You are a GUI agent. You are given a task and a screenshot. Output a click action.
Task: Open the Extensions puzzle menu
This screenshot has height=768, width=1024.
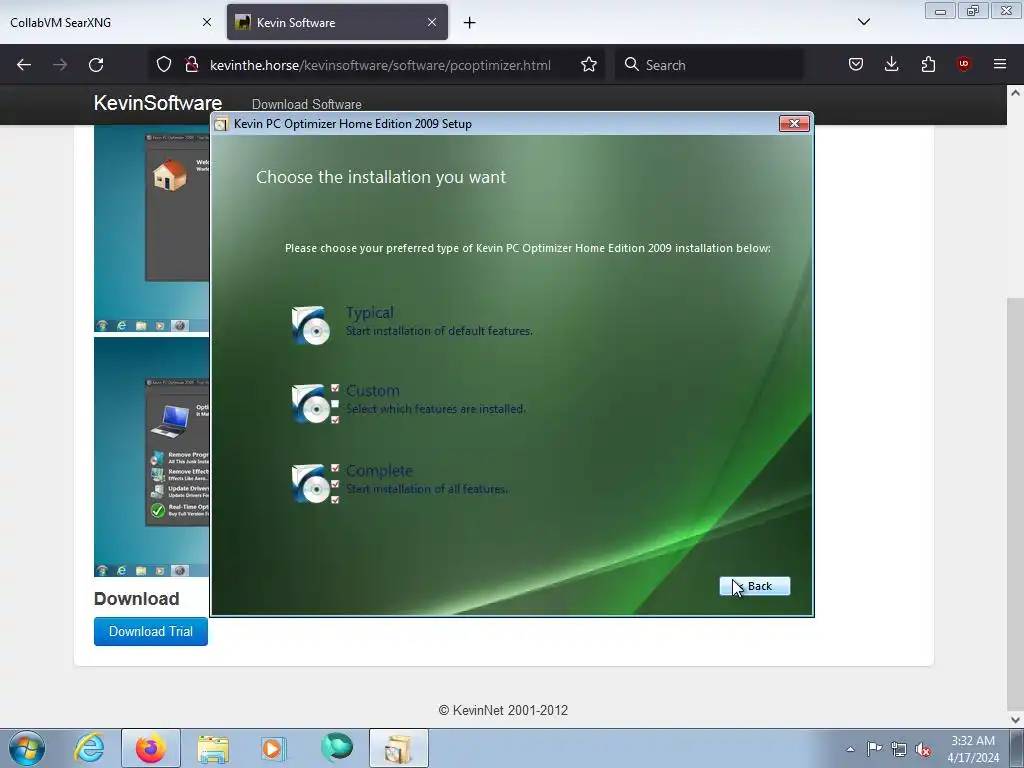(x=928, y=64)
